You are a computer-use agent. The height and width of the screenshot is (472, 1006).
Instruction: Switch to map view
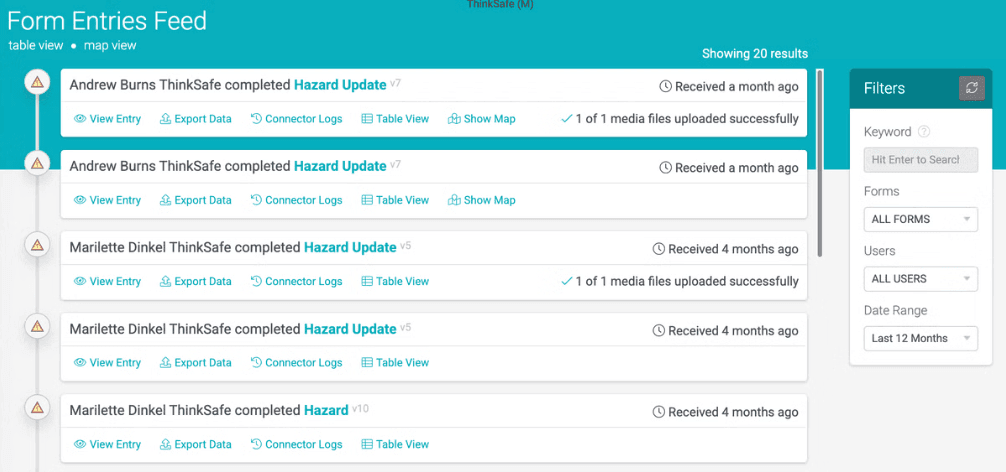click(x=110, y=45)
